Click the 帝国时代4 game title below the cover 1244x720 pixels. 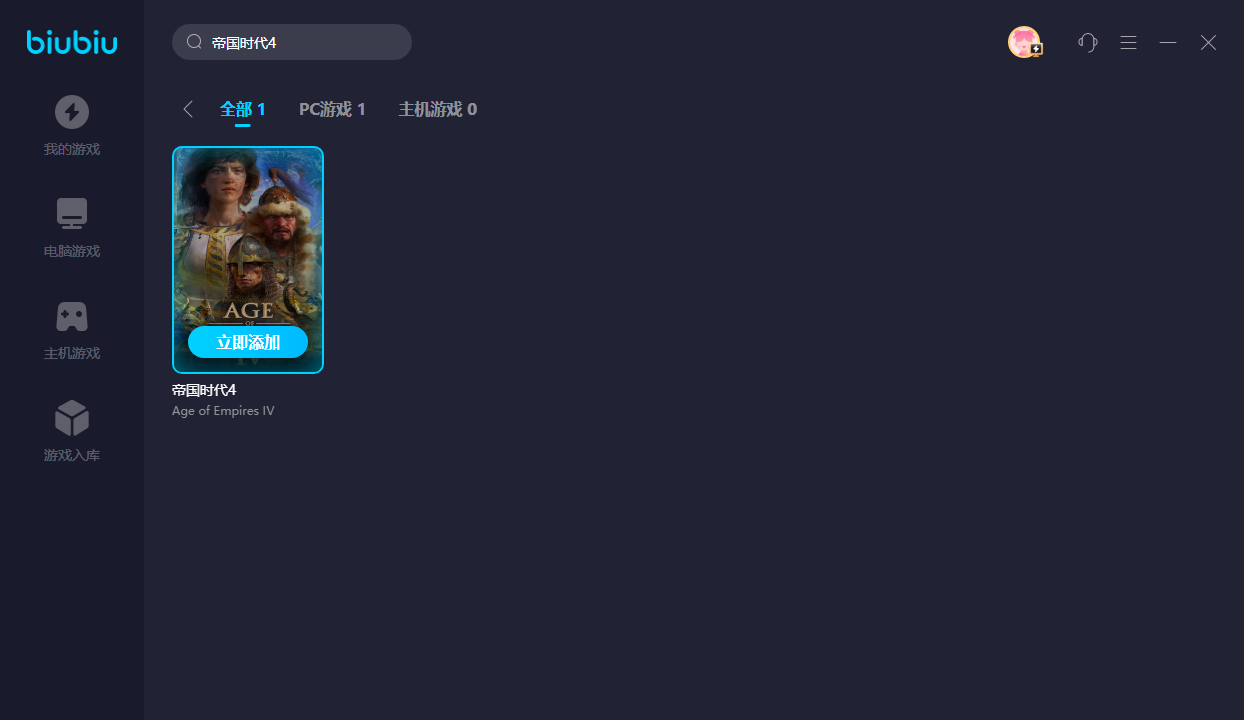(x=204, y=390)
